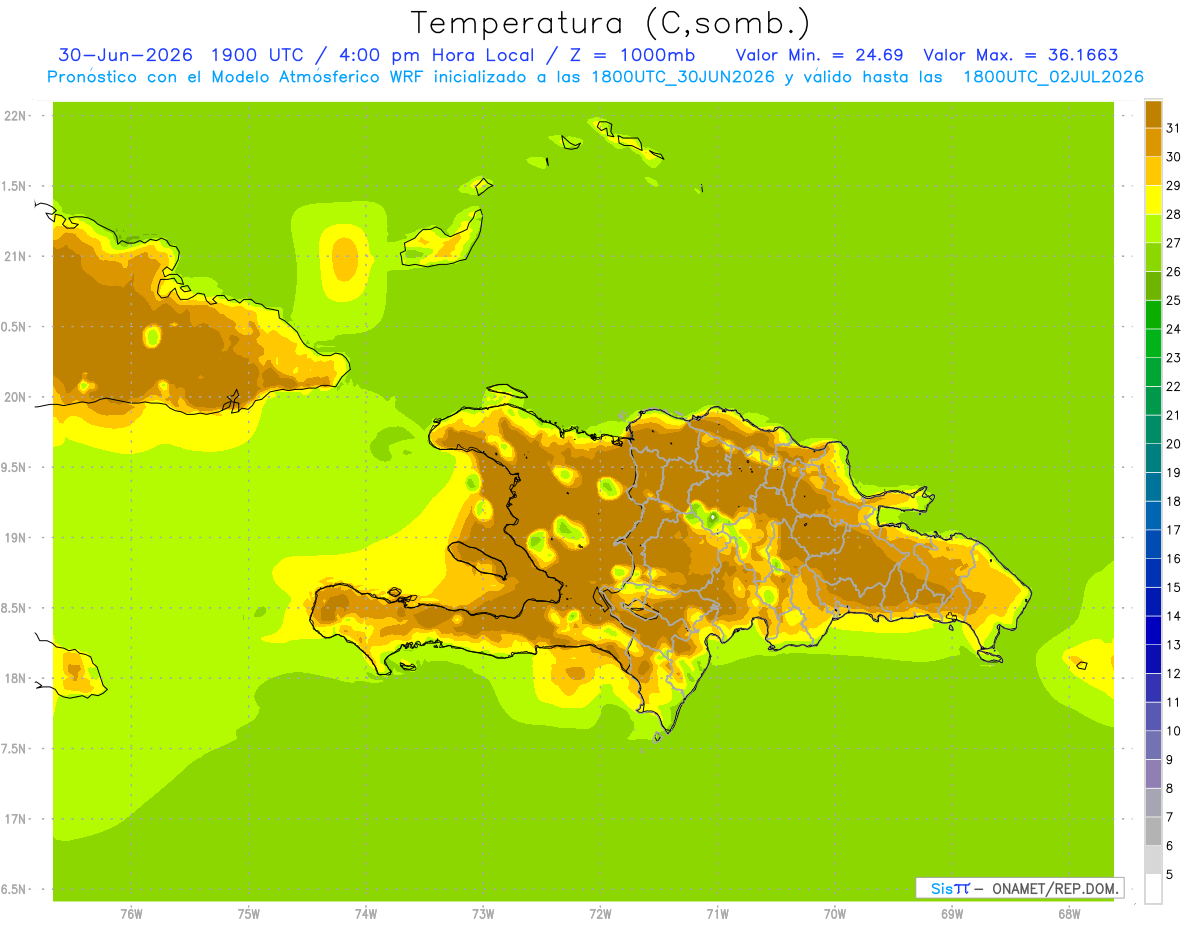
Task: Click the 'Valor Min. = 24.69' readout
Action: pos(820,55)
